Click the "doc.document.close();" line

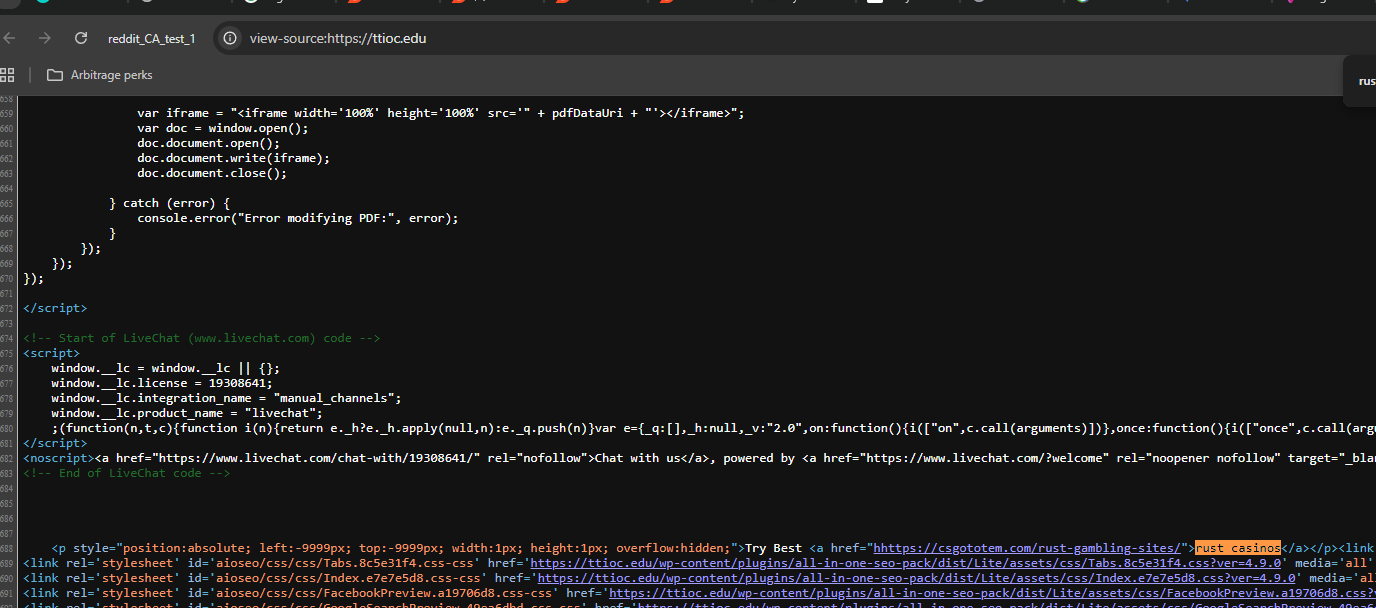212,173
